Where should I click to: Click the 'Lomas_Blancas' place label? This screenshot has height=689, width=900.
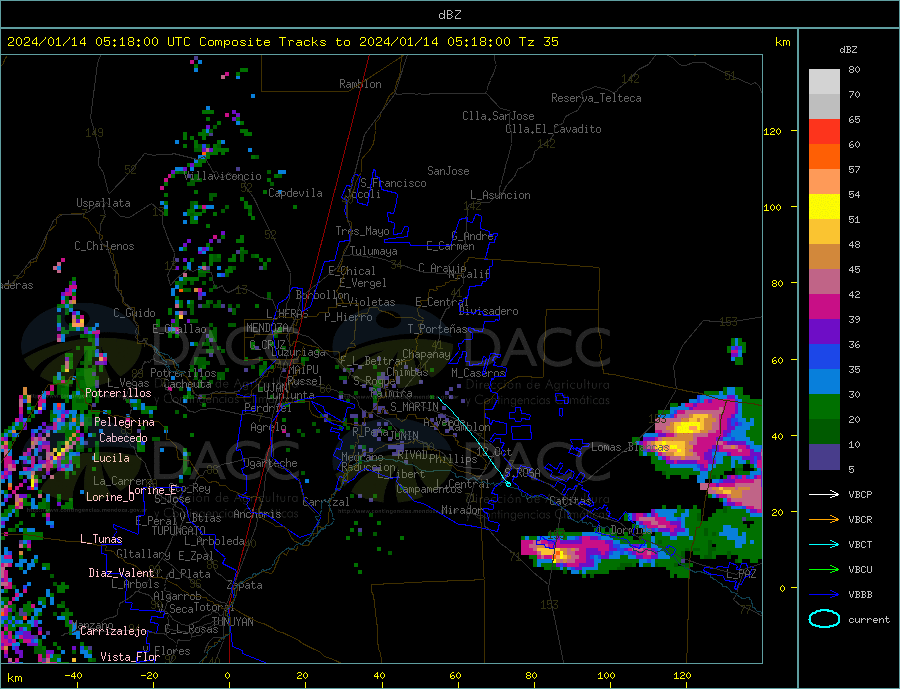coord(630,447)
